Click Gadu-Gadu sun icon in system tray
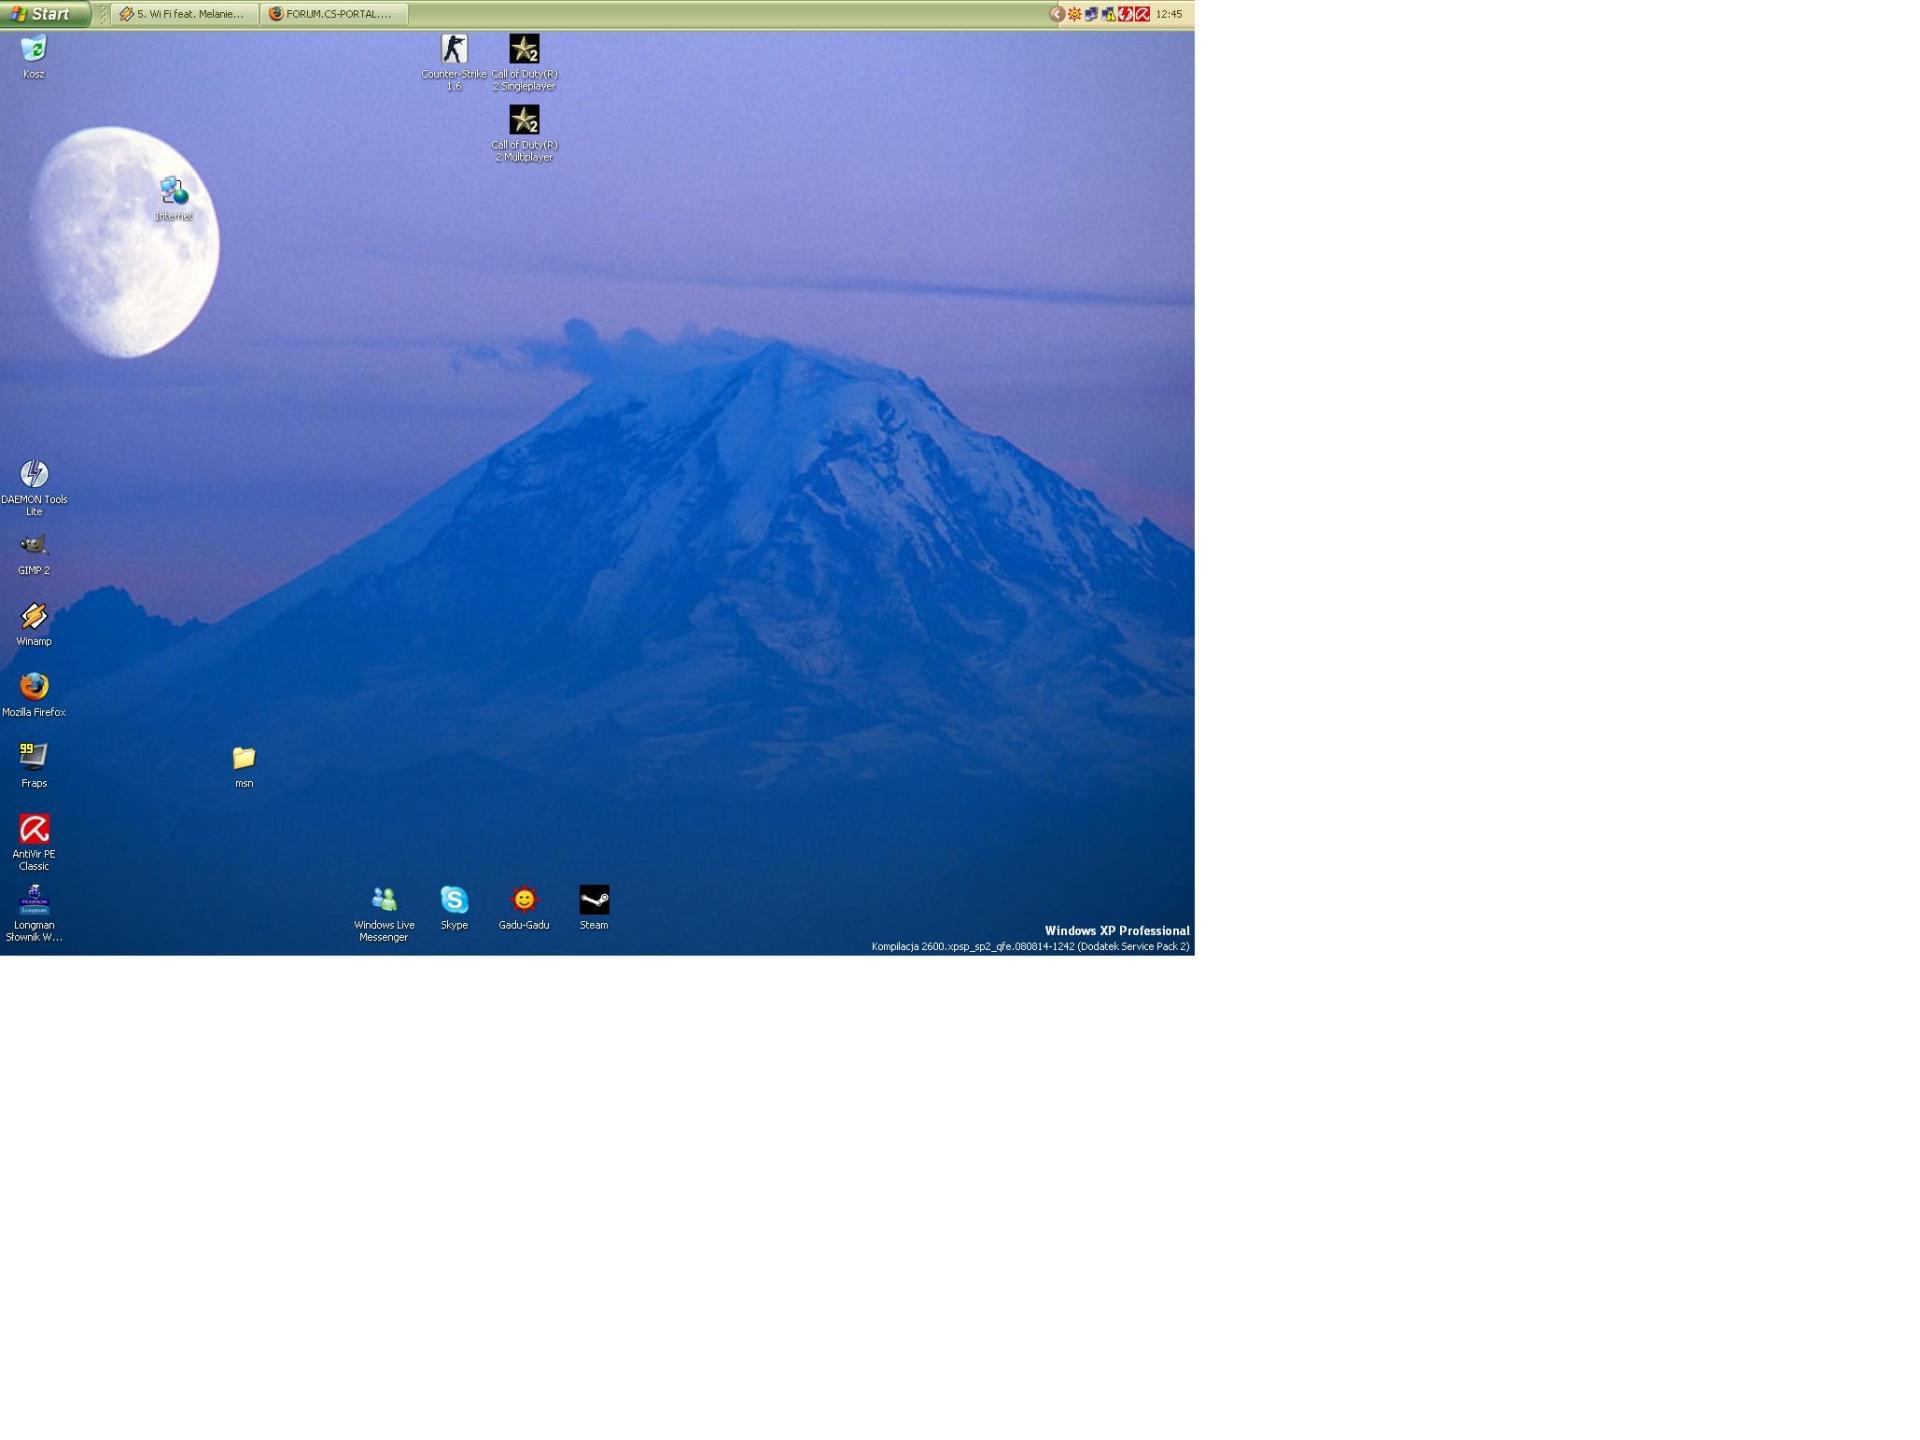The image size is (1920, 1440). (x=1075, y=14)
